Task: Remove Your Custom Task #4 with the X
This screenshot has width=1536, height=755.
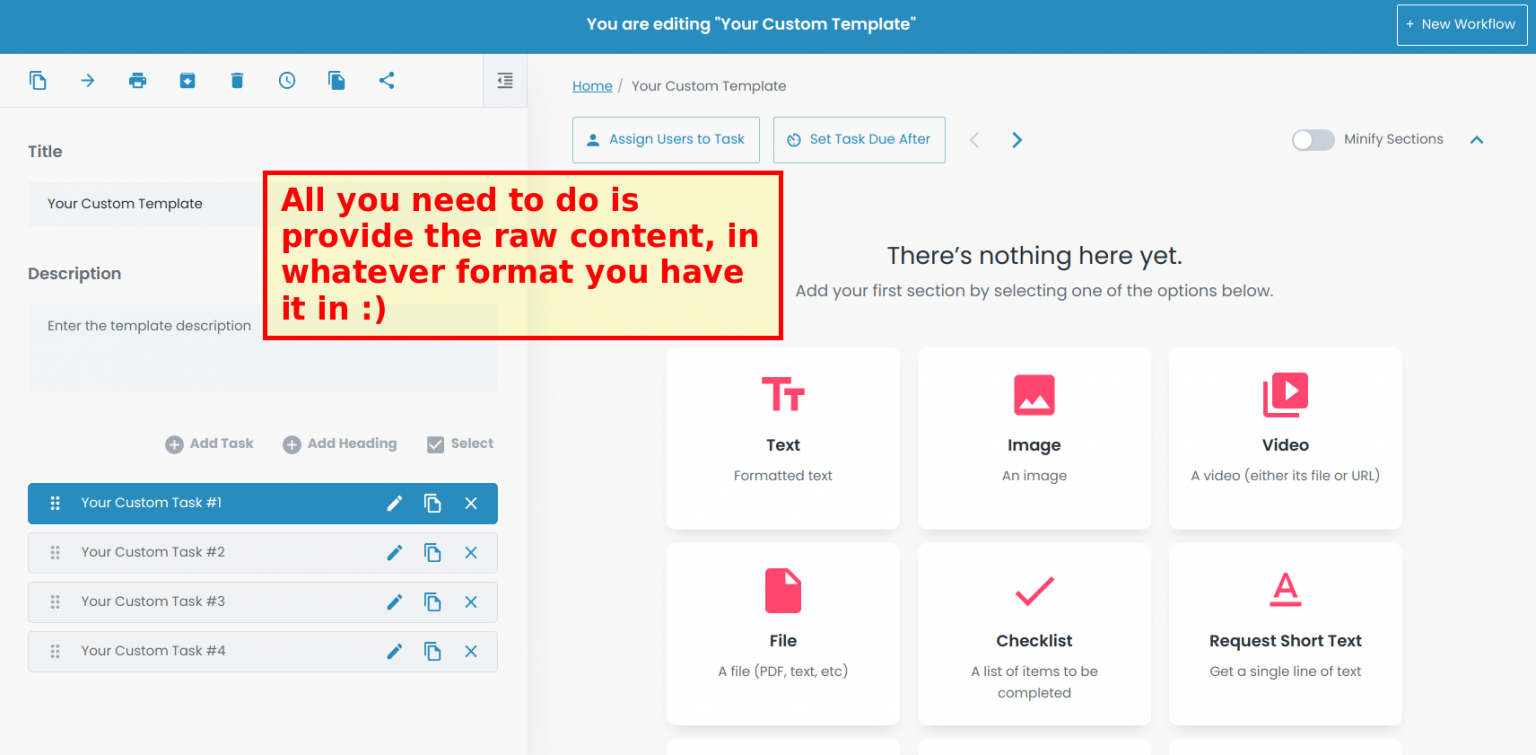Action: pyautogui.click(x=470, y=651)
